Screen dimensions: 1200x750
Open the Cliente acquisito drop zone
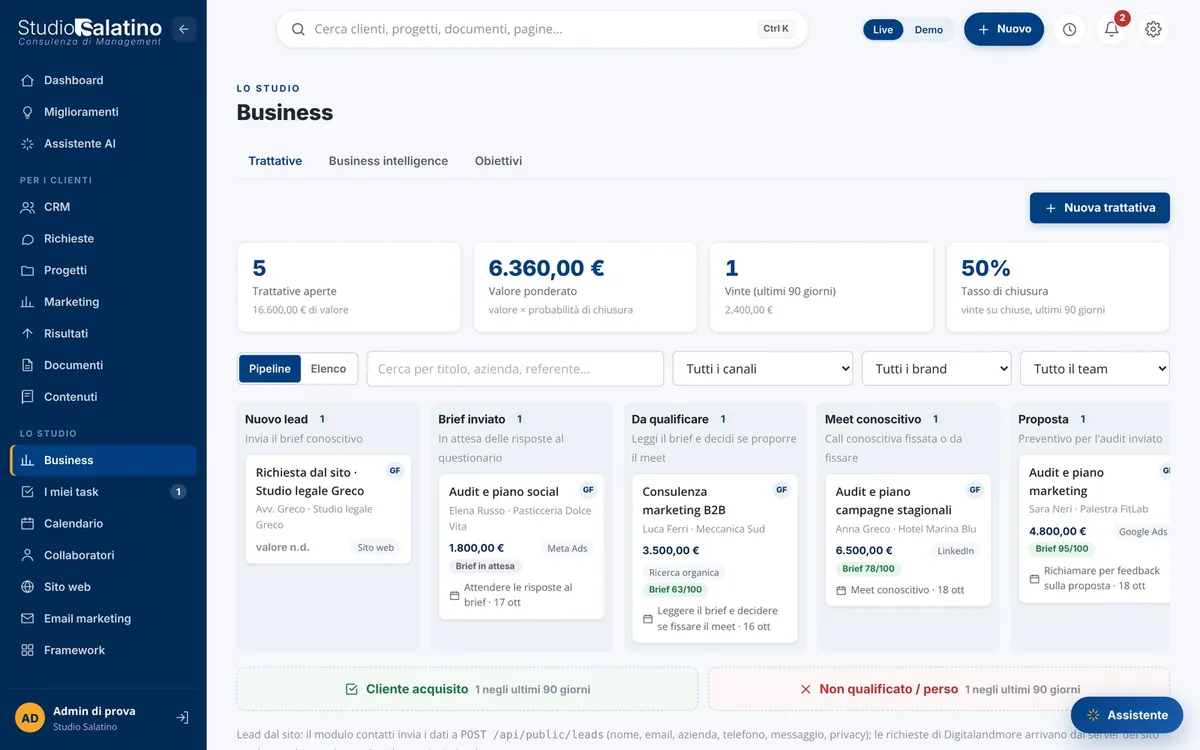(467, 689)
